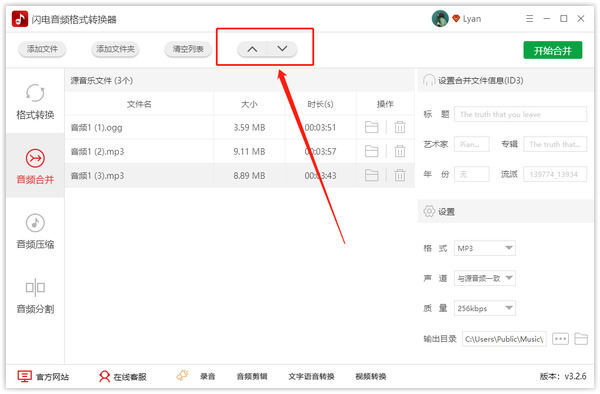Click the 在线客服 person icon
The height and width of the screenshot is (394, 600).
104,376
